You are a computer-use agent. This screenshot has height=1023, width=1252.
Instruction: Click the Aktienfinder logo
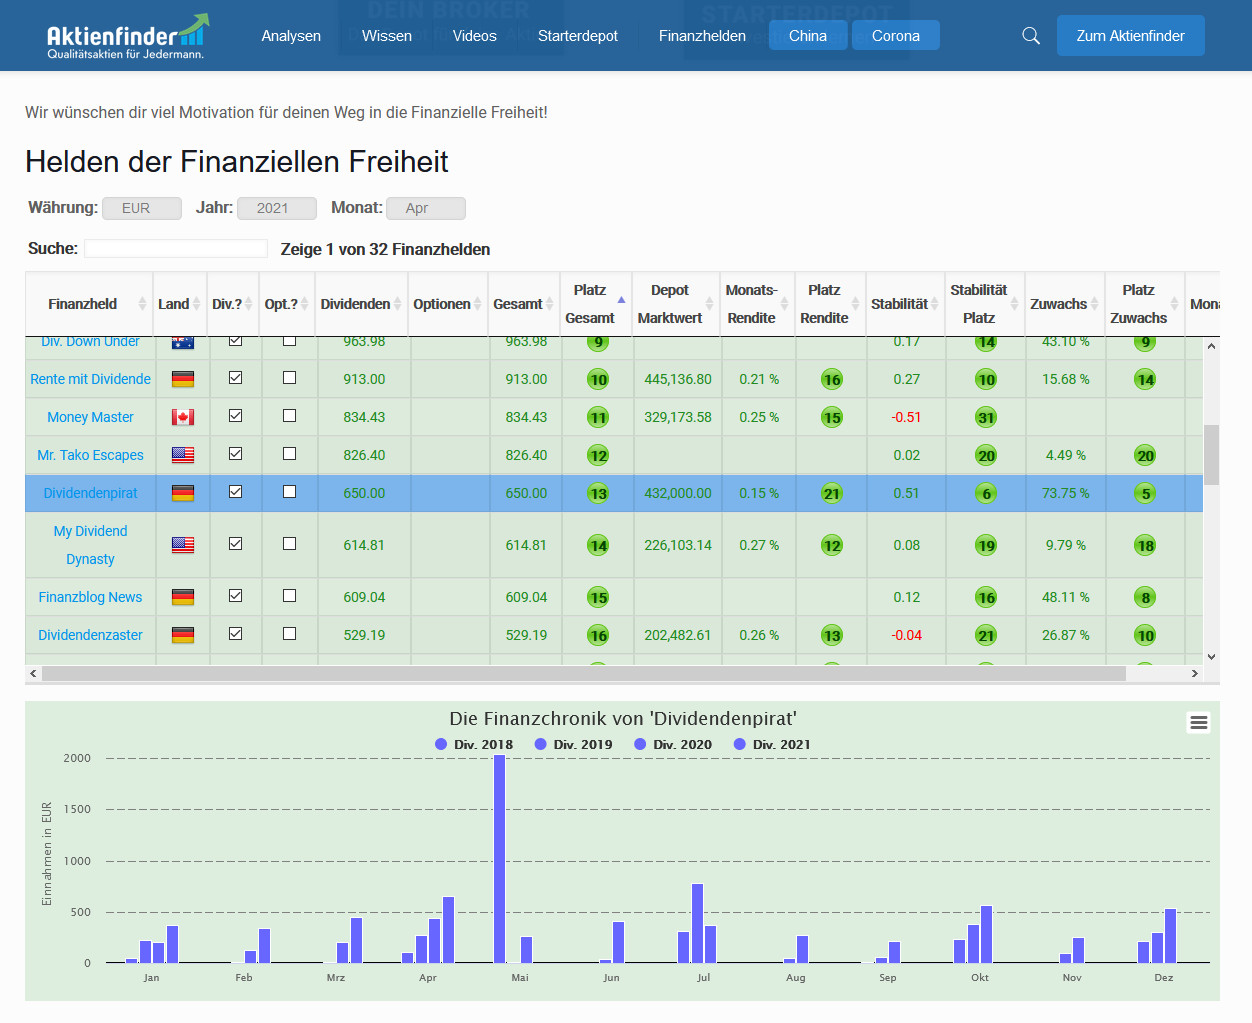click(x=128, y=36)
